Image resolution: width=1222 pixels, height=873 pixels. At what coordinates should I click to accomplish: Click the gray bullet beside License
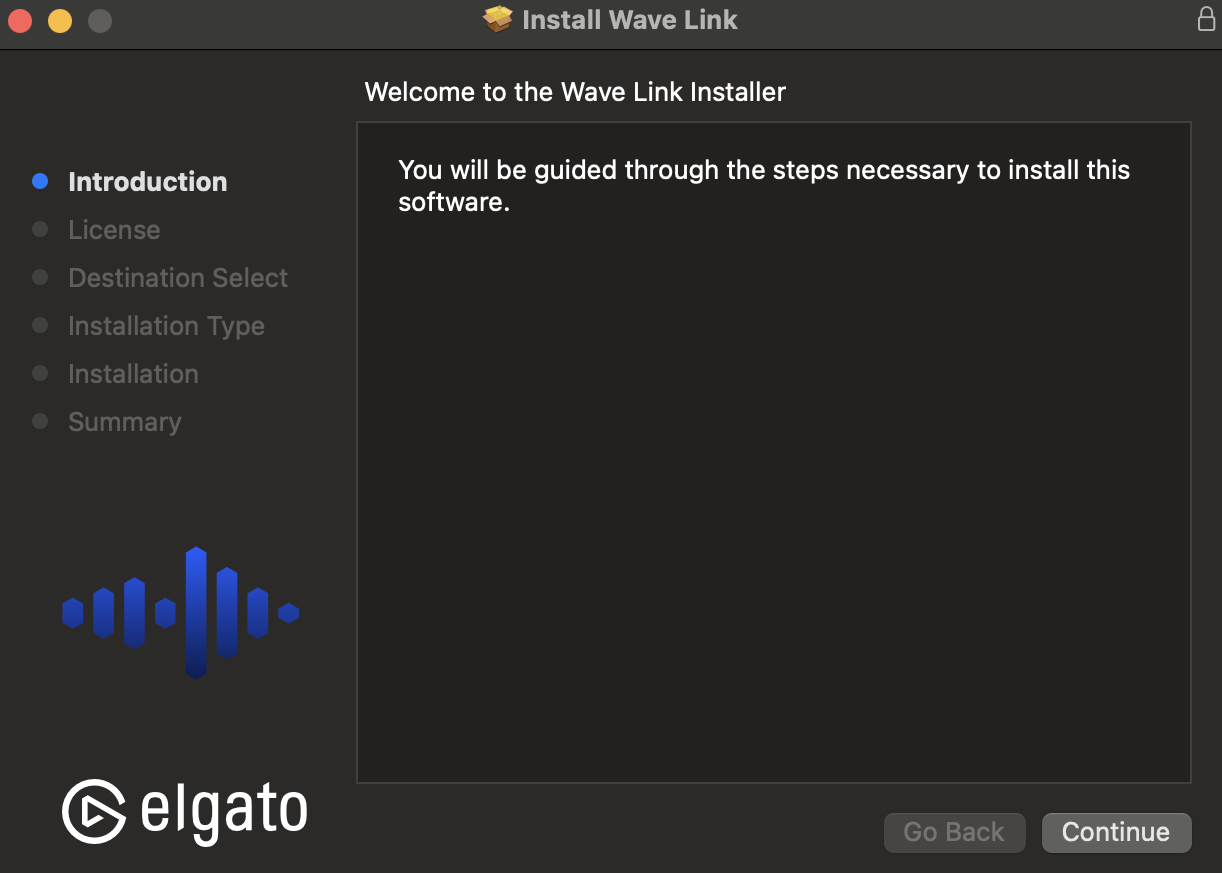click(x=40, y=229)
